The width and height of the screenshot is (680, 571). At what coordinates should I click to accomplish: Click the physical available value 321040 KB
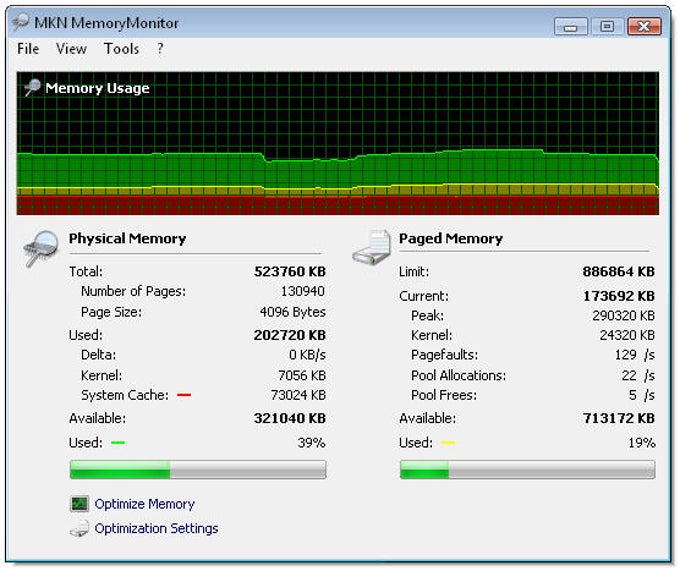[x=290, y=418]
